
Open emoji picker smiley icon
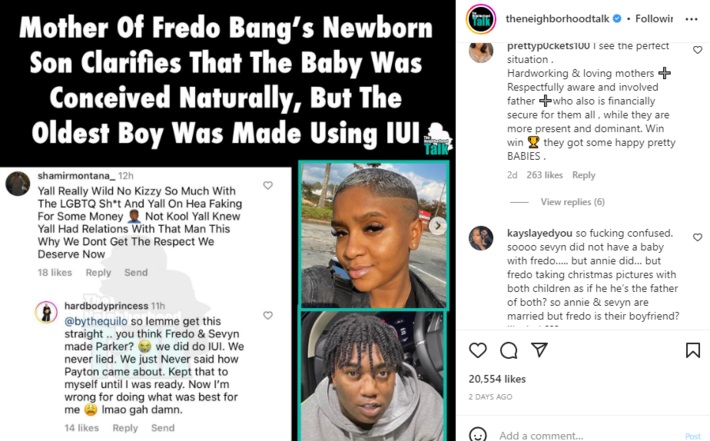click(478, 435)
